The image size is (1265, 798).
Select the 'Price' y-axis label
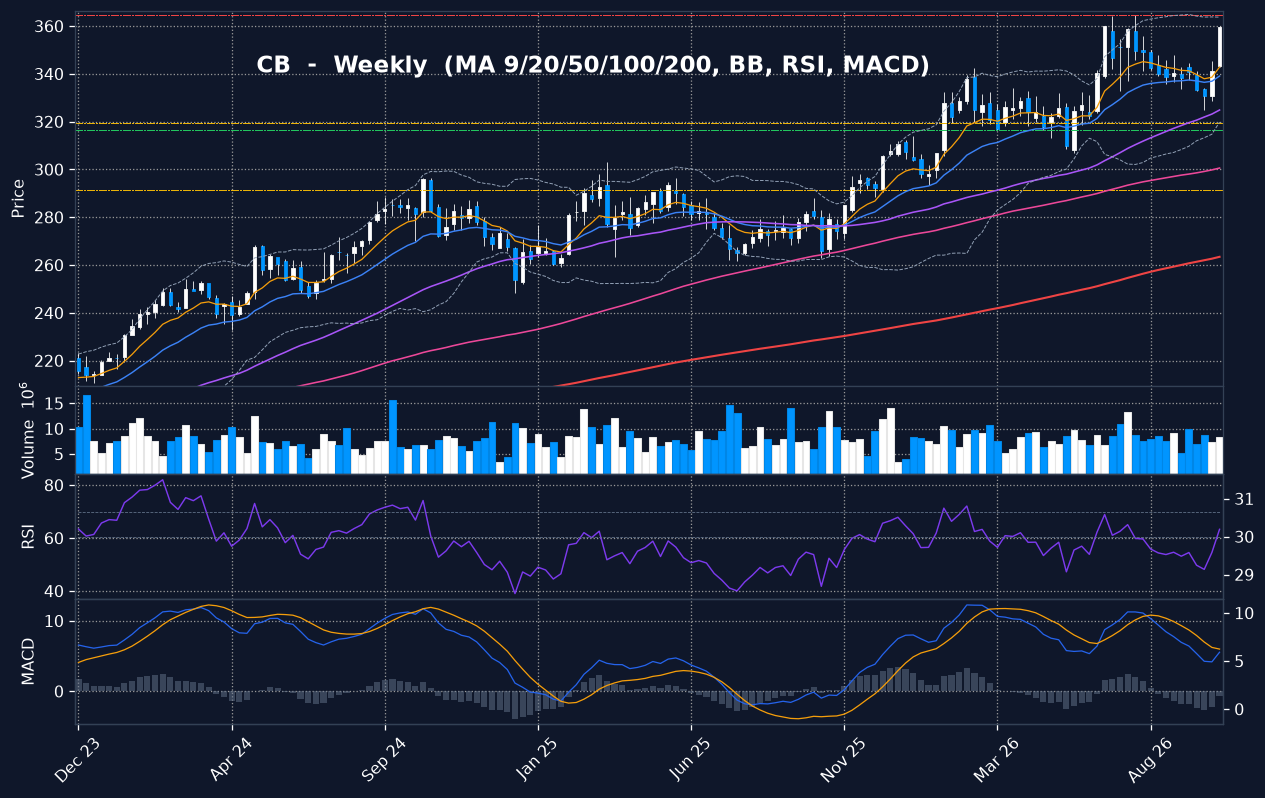[18, 198]
